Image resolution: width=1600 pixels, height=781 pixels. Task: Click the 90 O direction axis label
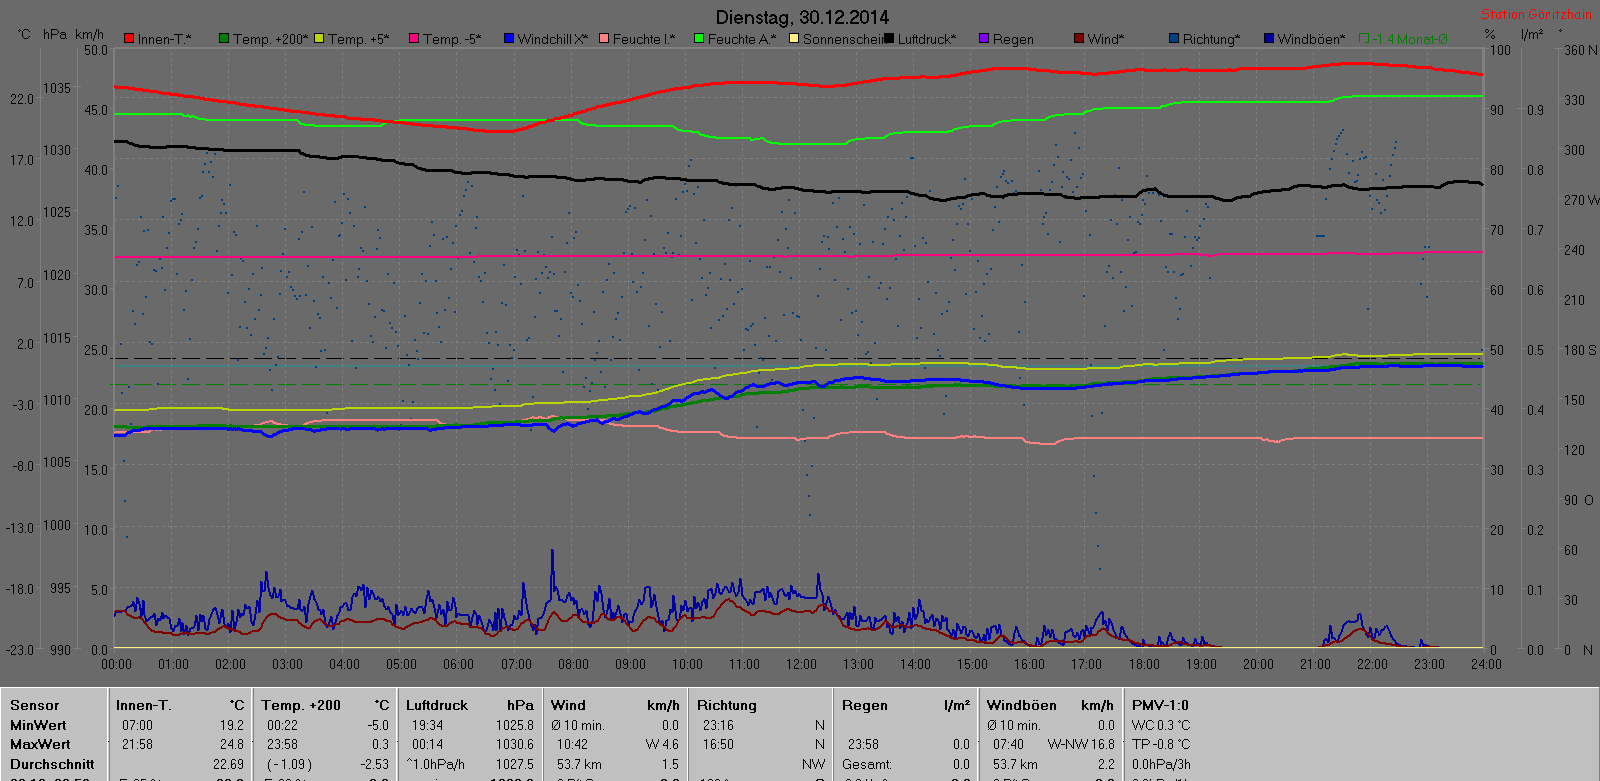tap(1579, 500)
